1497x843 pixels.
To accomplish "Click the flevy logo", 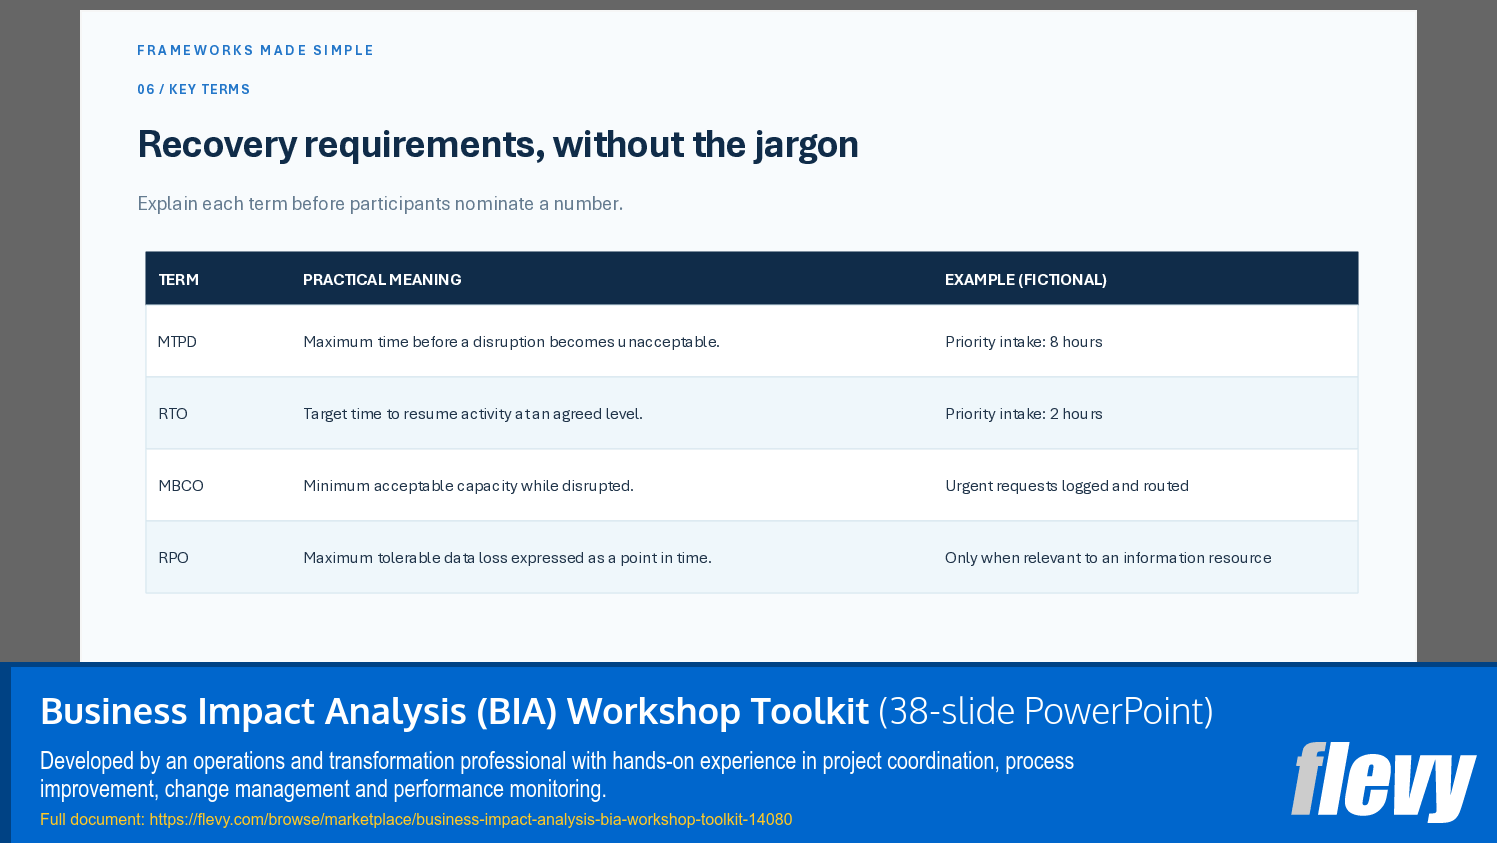I will click(x=1383, y=782).
